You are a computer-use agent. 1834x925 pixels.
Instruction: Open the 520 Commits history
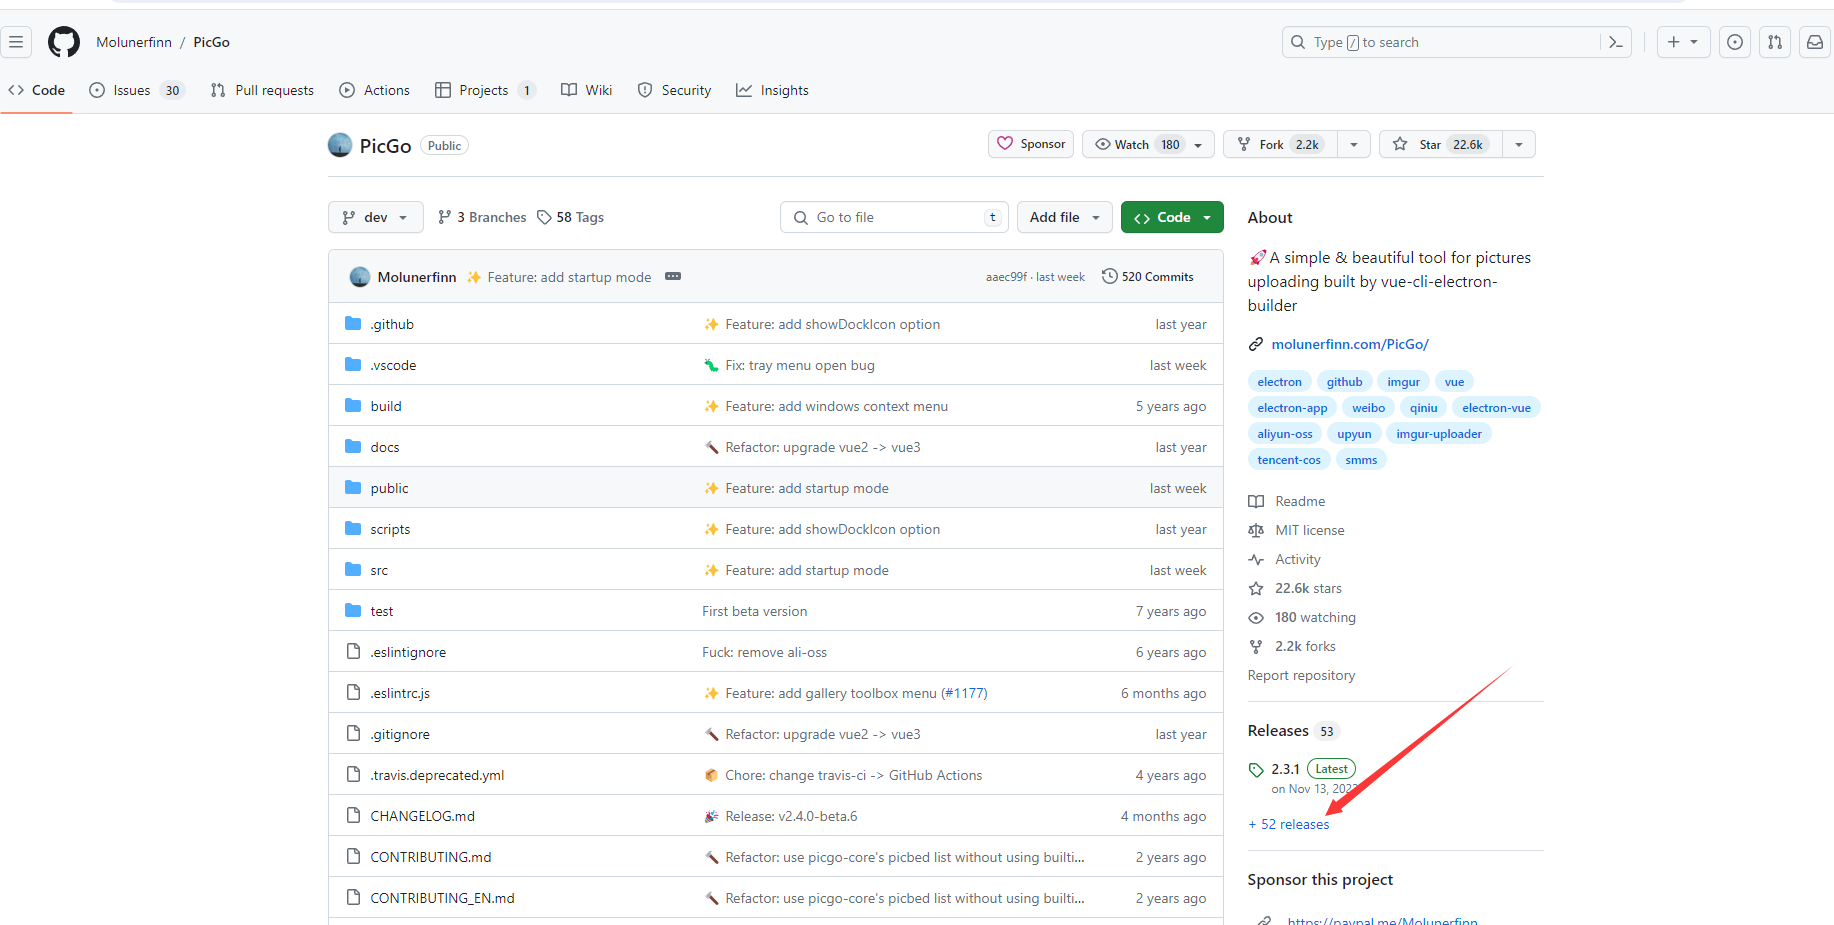coord(1147,277)
